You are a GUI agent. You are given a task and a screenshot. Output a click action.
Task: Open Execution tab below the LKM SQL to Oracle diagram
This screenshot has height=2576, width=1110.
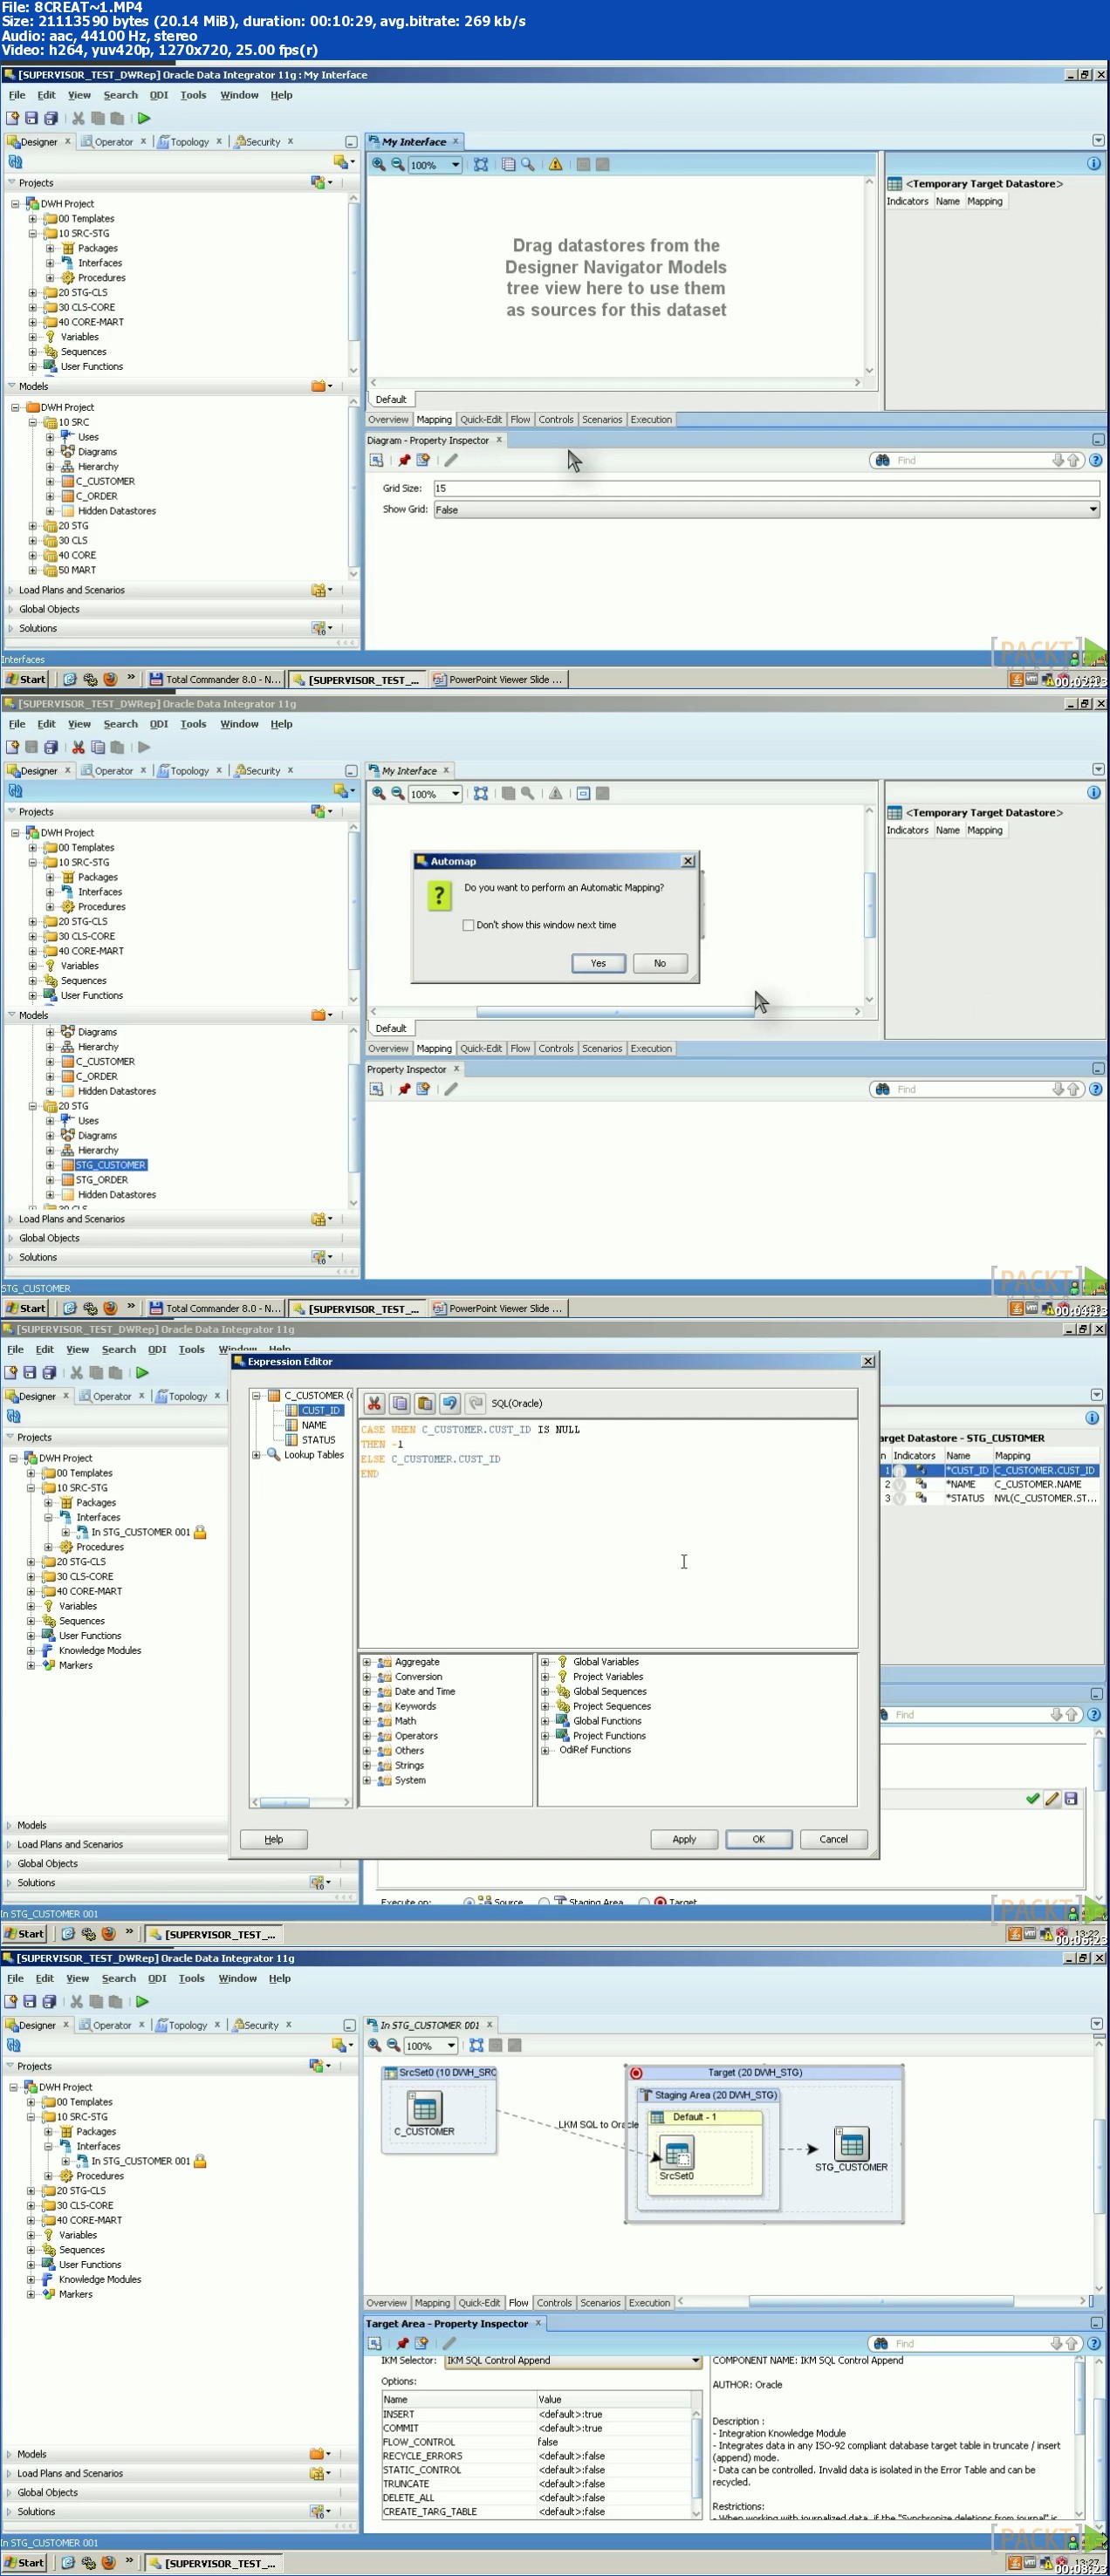[x=649, y=2302]
